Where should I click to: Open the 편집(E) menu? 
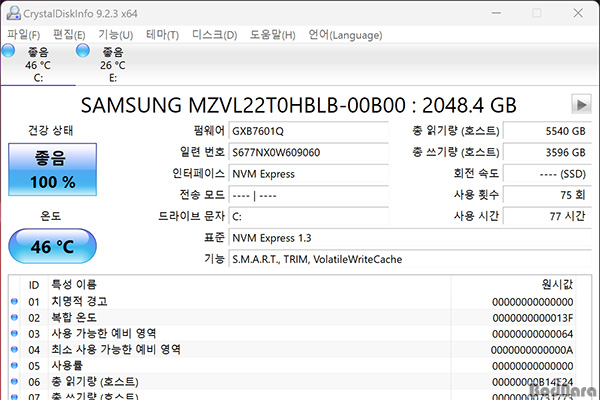pyautogui.click(x=69, y=35)
